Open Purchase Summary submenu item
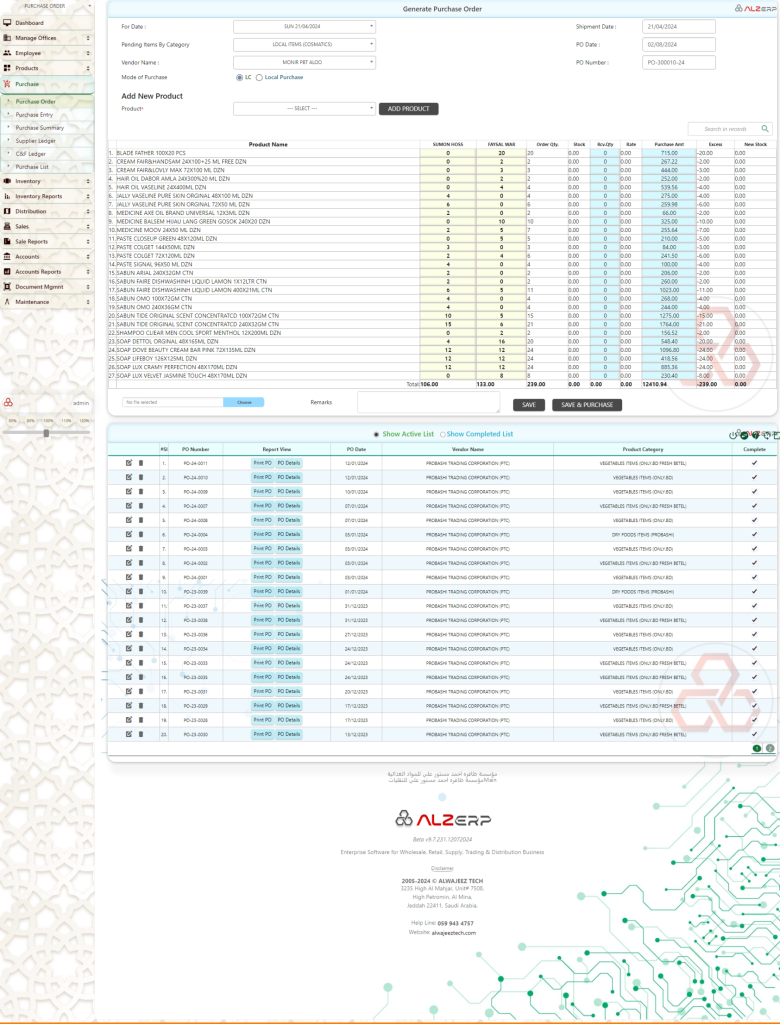This screenshot has width=780, height=1024. click(48, 128)
